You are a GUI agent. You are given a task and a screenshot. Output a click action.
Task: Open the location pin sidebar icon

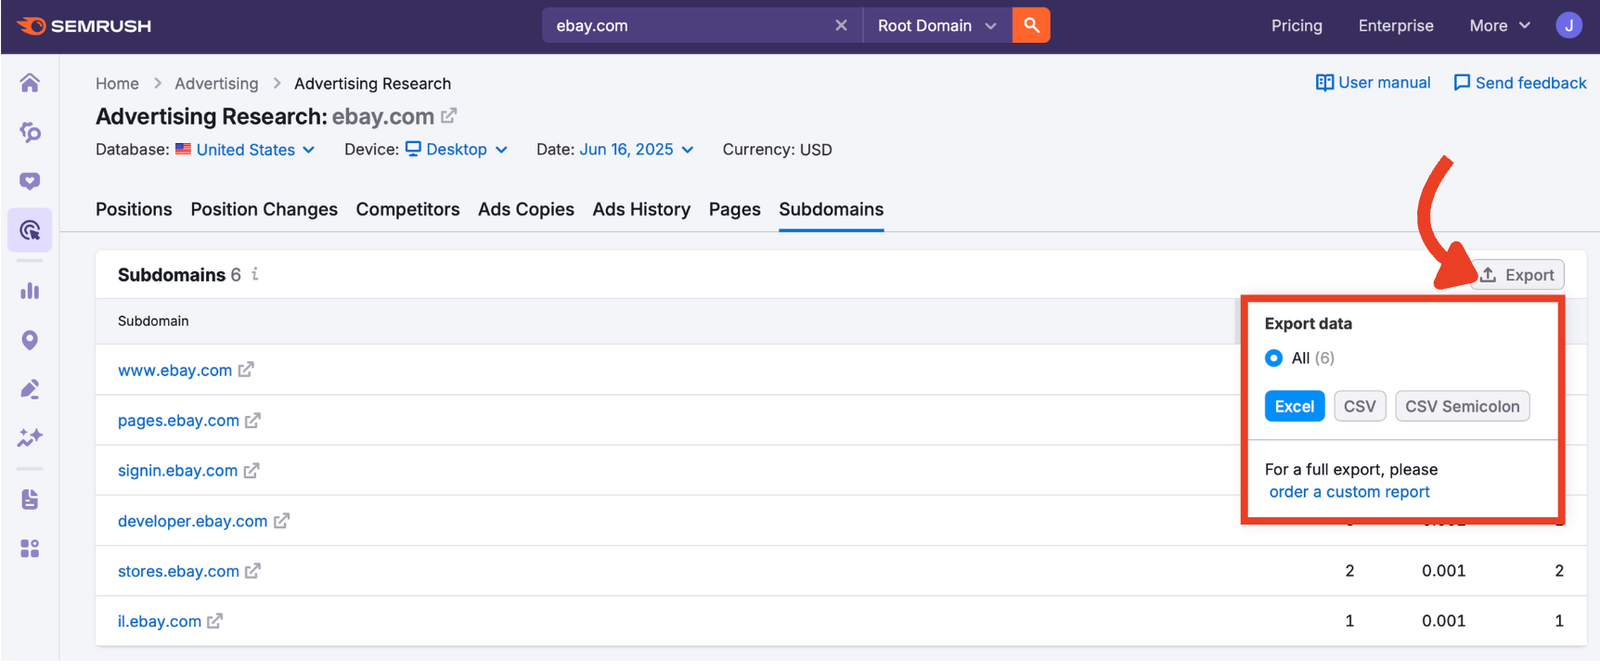[30, 340]
